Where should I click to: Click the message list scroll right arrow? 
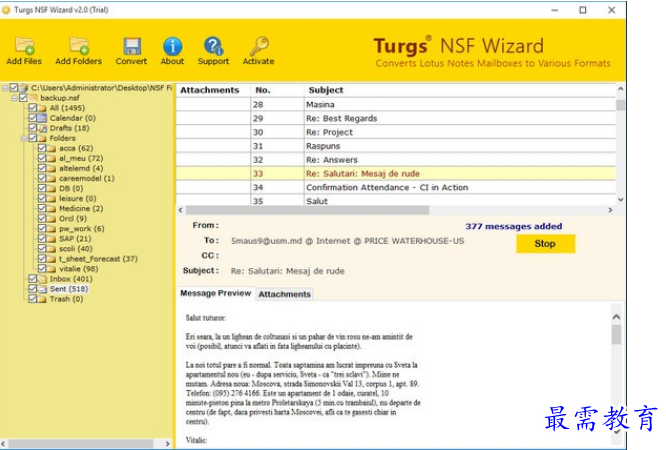610,210
